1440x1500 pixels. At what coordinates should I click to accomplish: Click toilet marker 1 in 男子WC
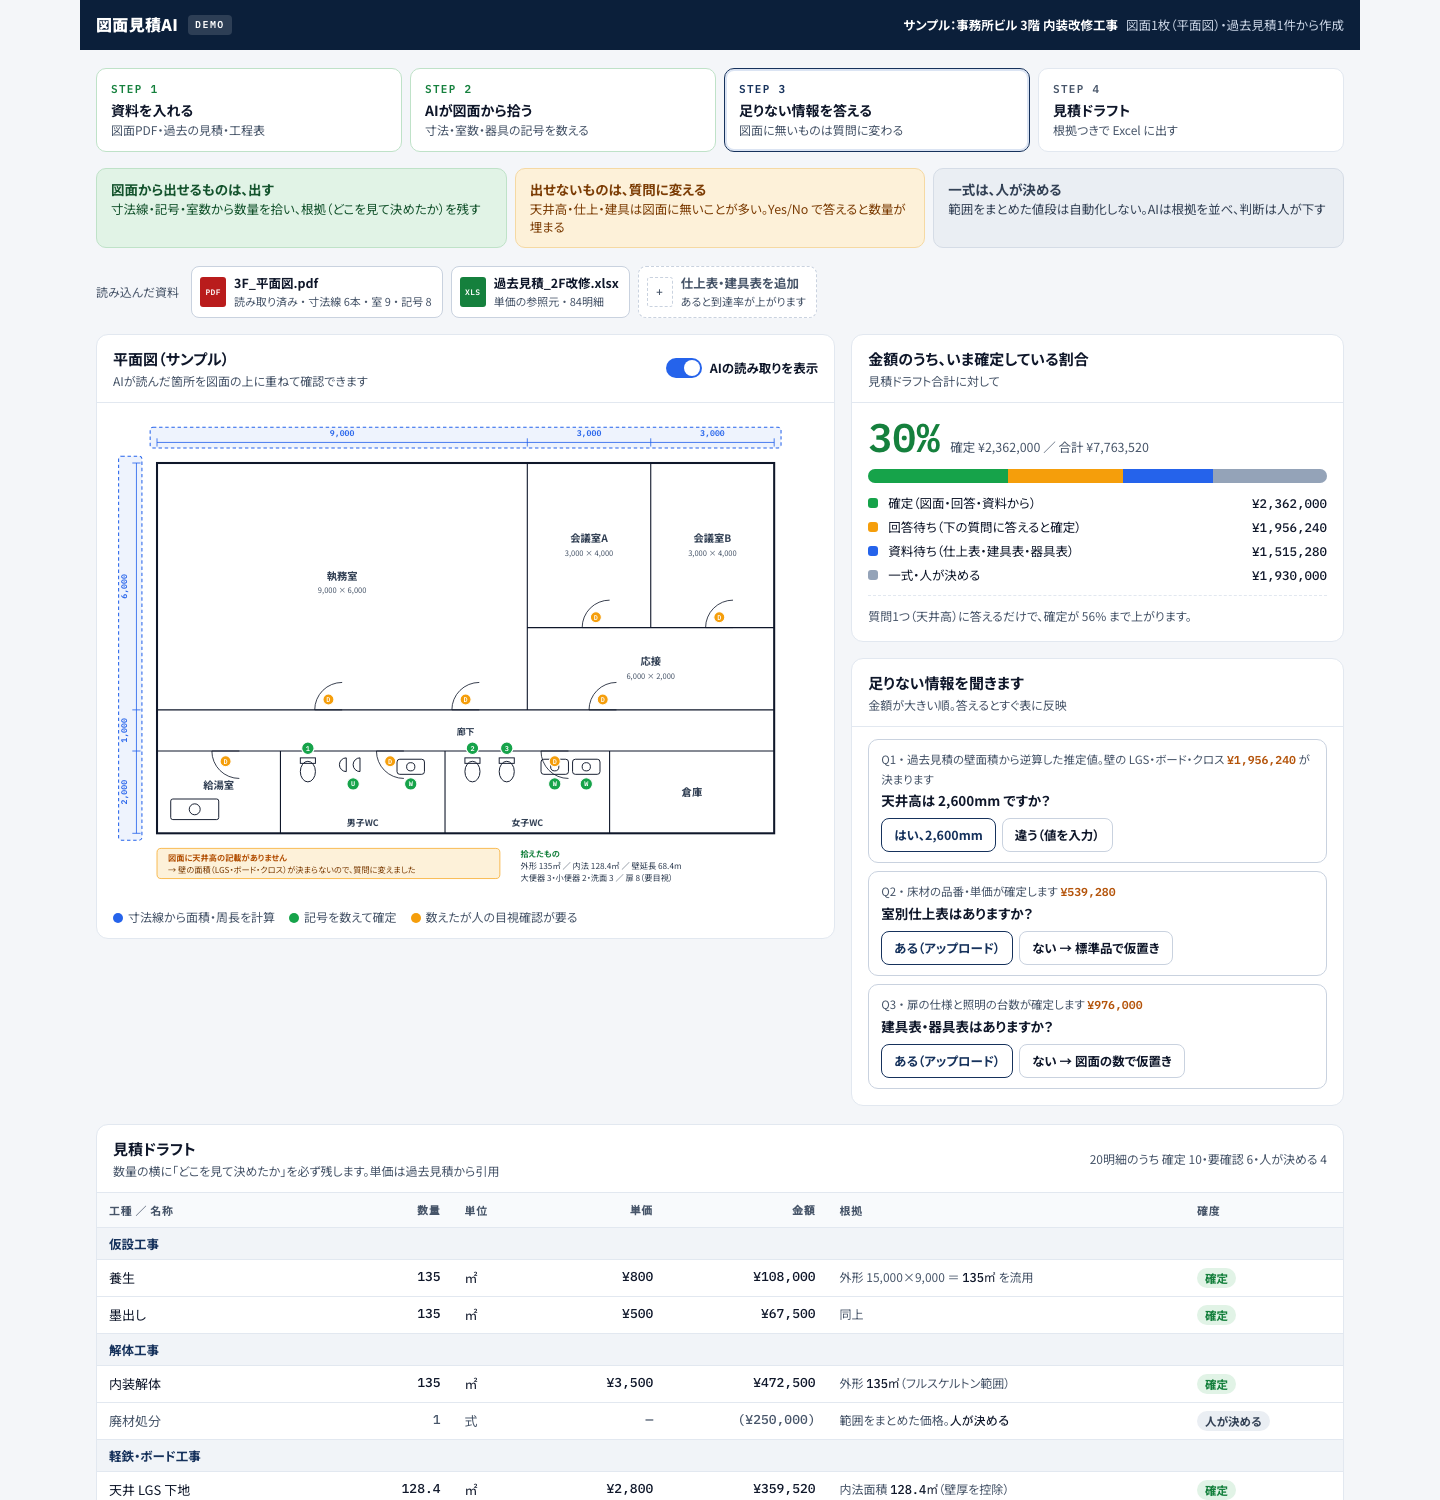(308, 748)
